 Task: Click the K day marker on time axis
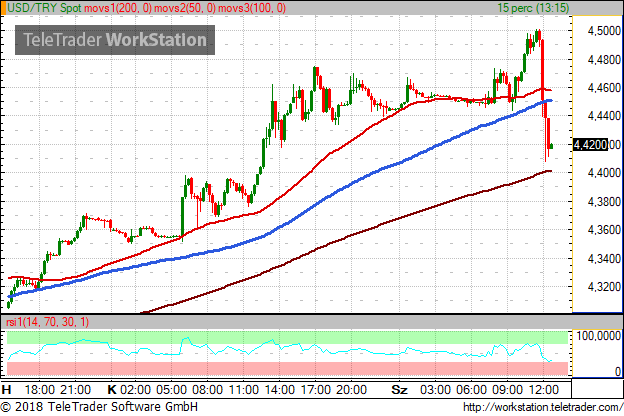click(x=112, y=389)
